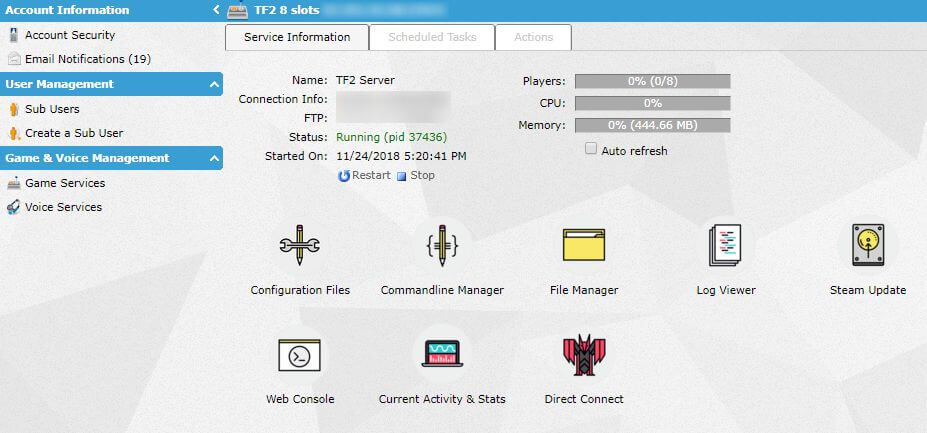Open the Web Console icon

pos(299,355)
